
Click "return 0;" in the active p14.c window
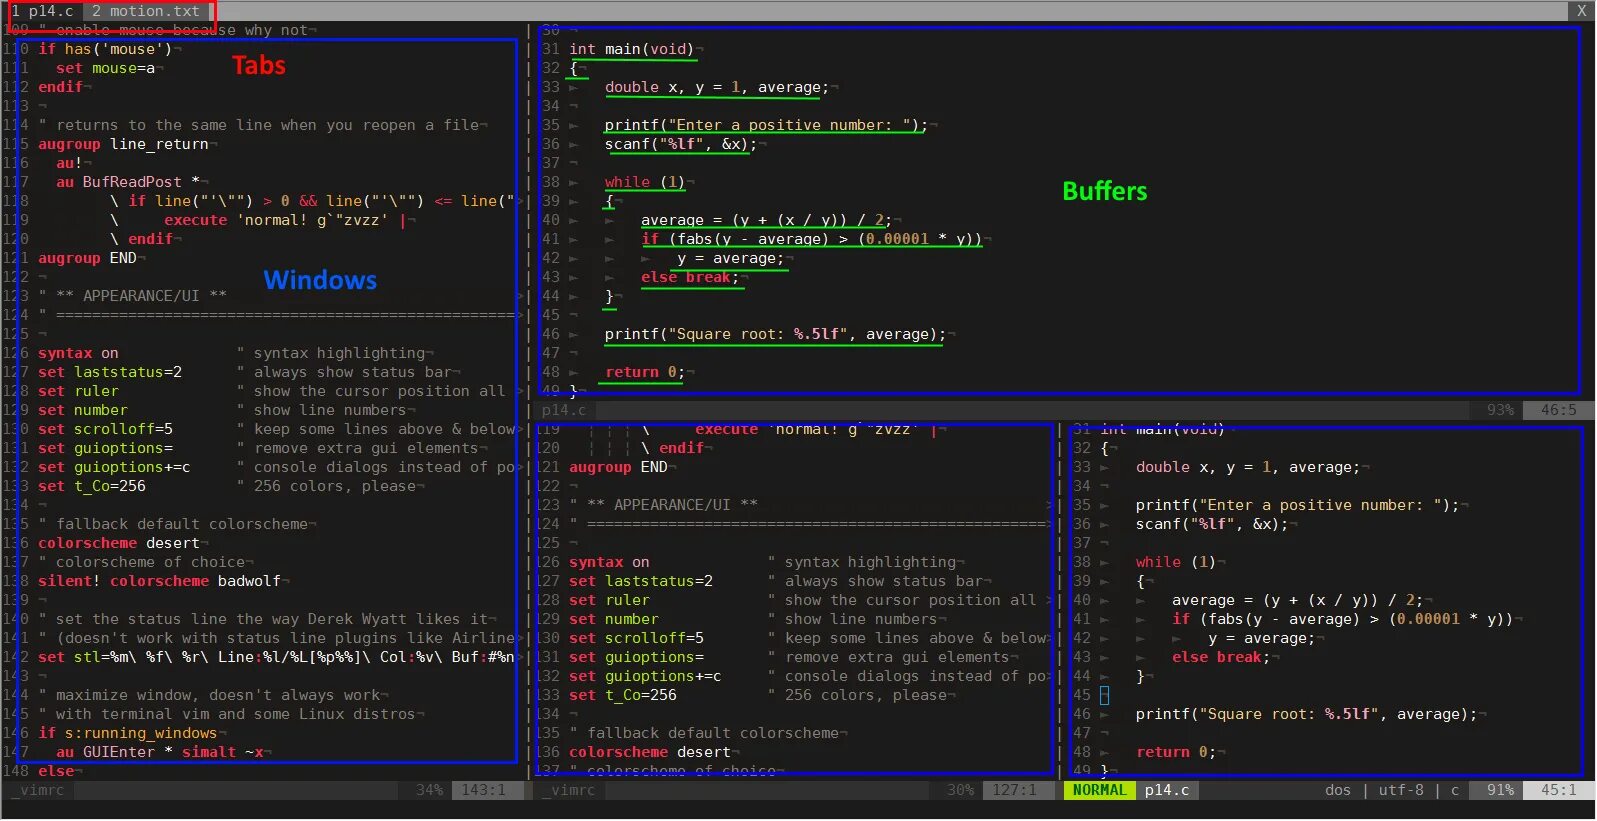point(1175,752)
